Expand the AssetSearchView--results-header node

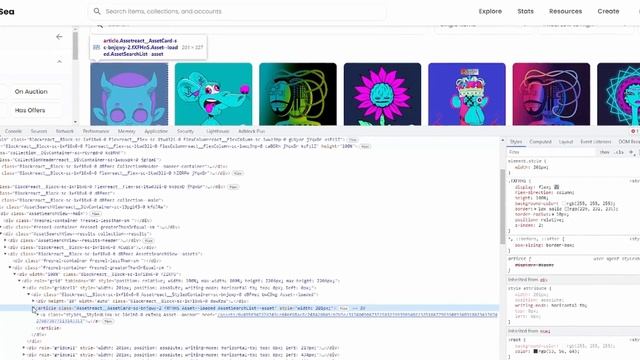coord(6,240)
